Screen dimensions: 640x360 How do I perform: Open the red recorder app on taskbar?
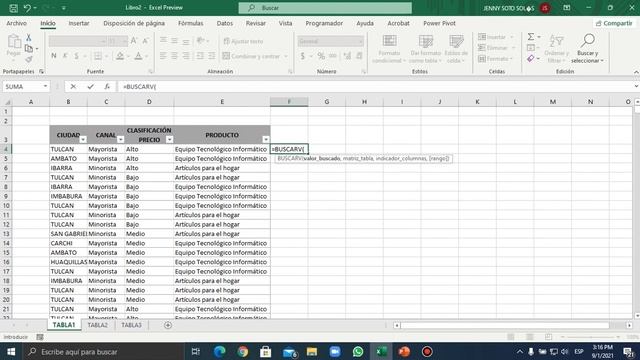click(x=427, y=351)
